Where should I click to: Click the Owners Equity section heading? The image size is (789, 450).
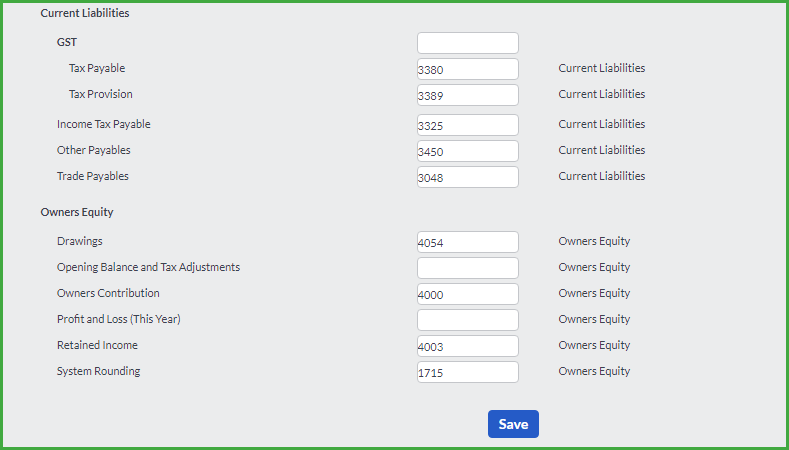[x=76, y=212]
